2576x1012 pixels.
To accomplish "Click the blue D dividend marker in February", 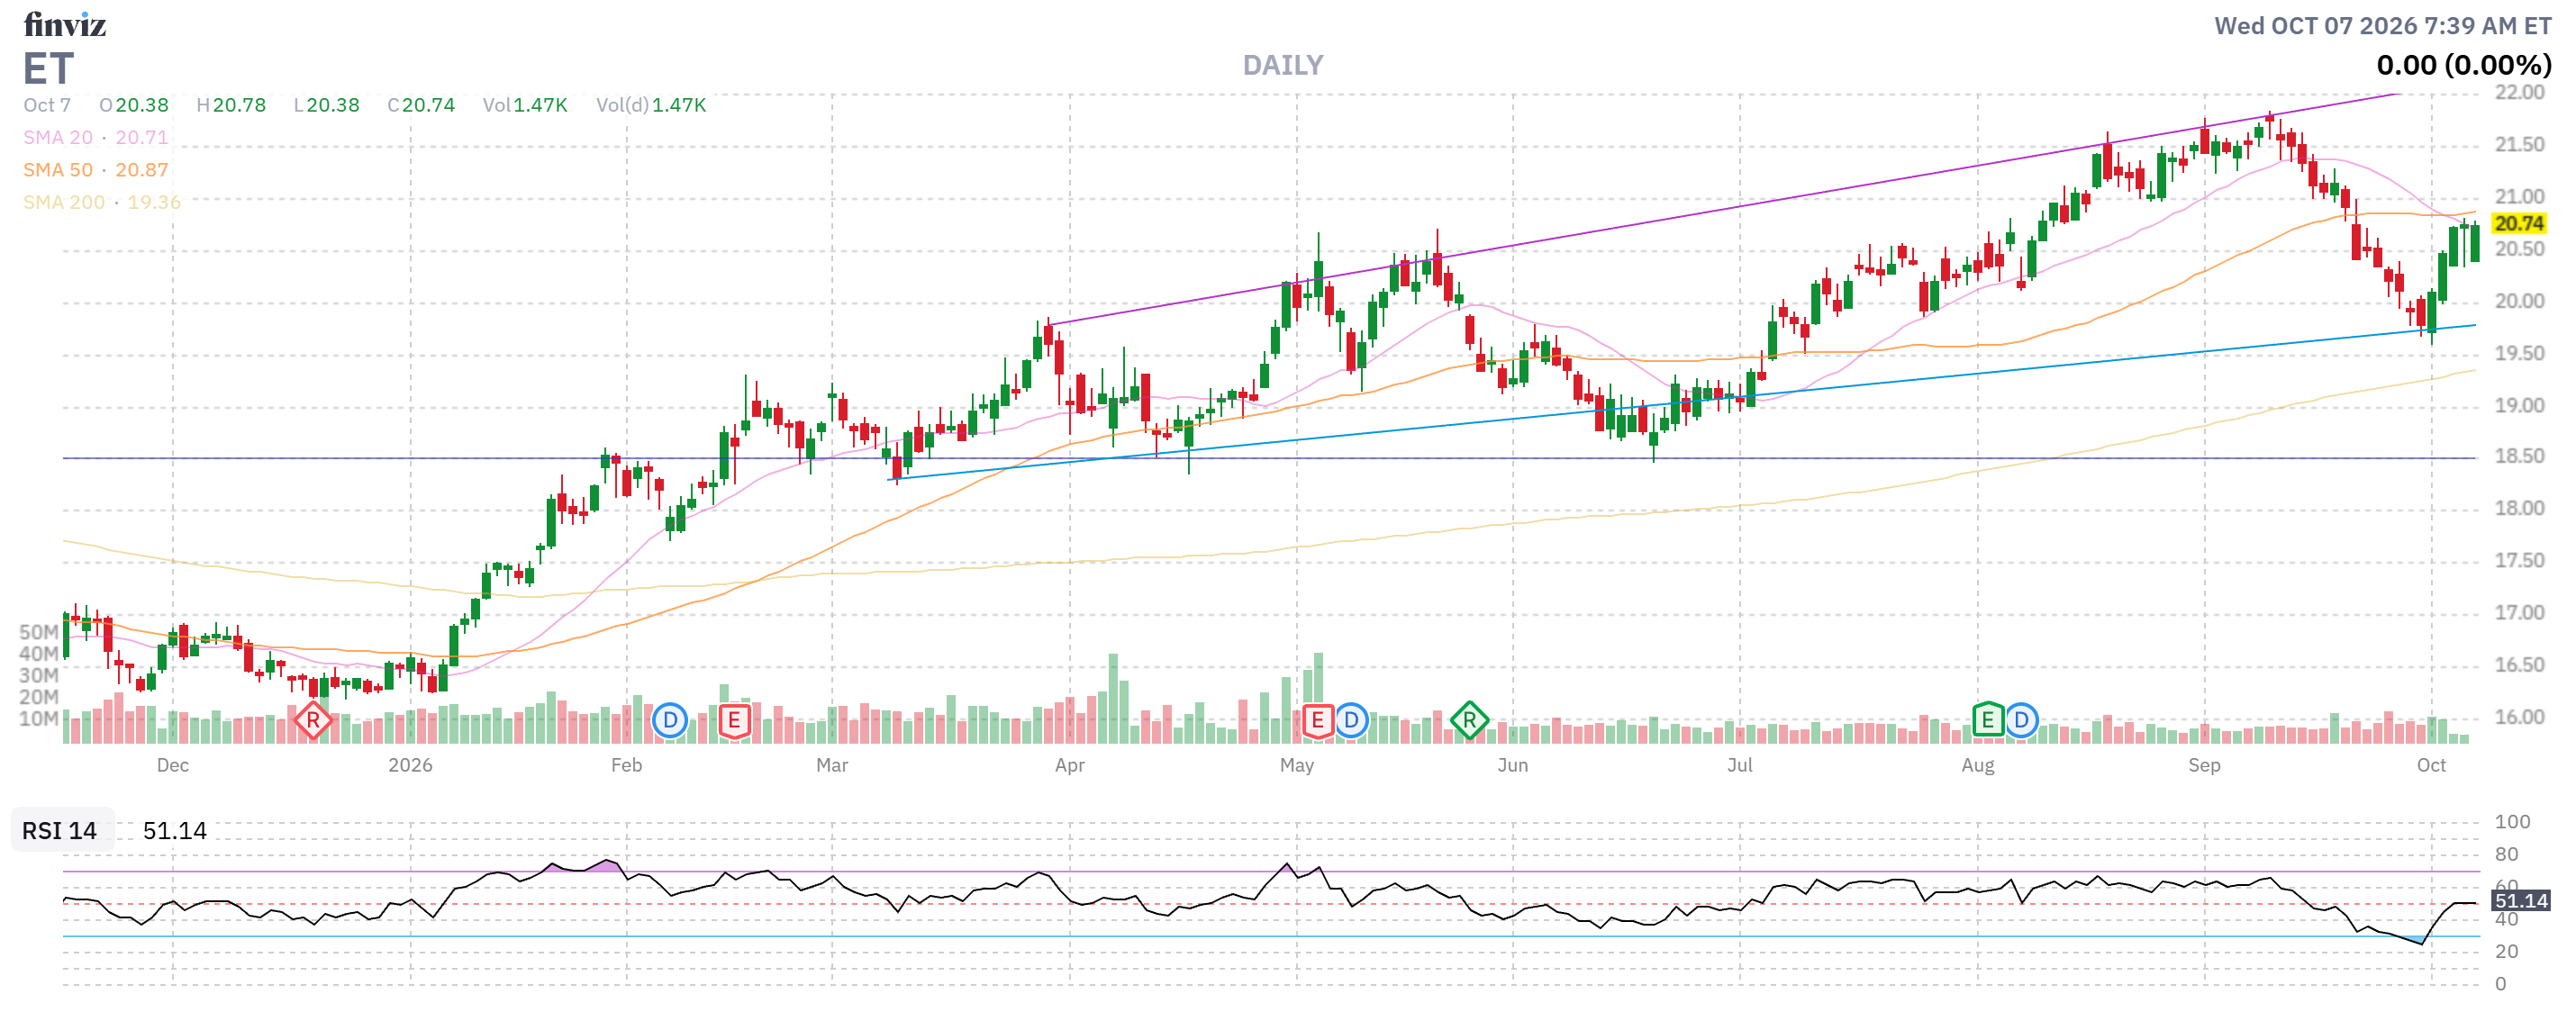I will click(670, 720).
